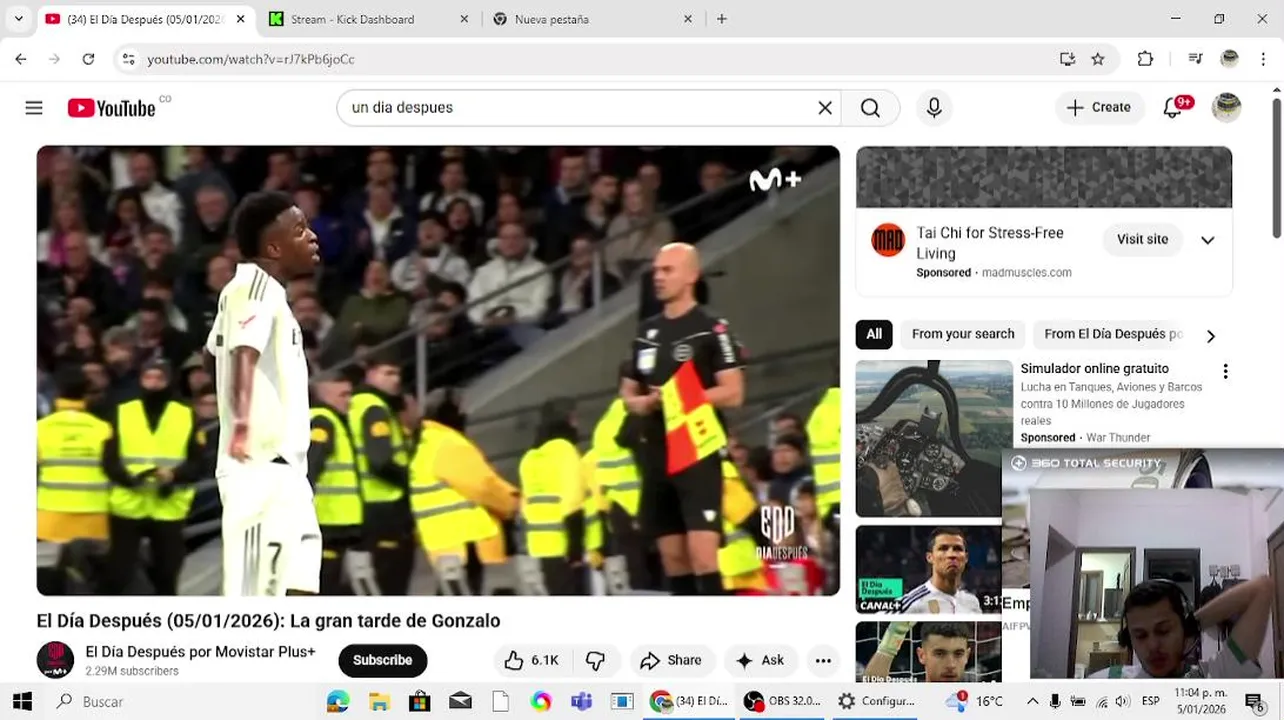Clear the YouTube search query
This screenshot has width=1284, height=720.
tap(825, 108)
